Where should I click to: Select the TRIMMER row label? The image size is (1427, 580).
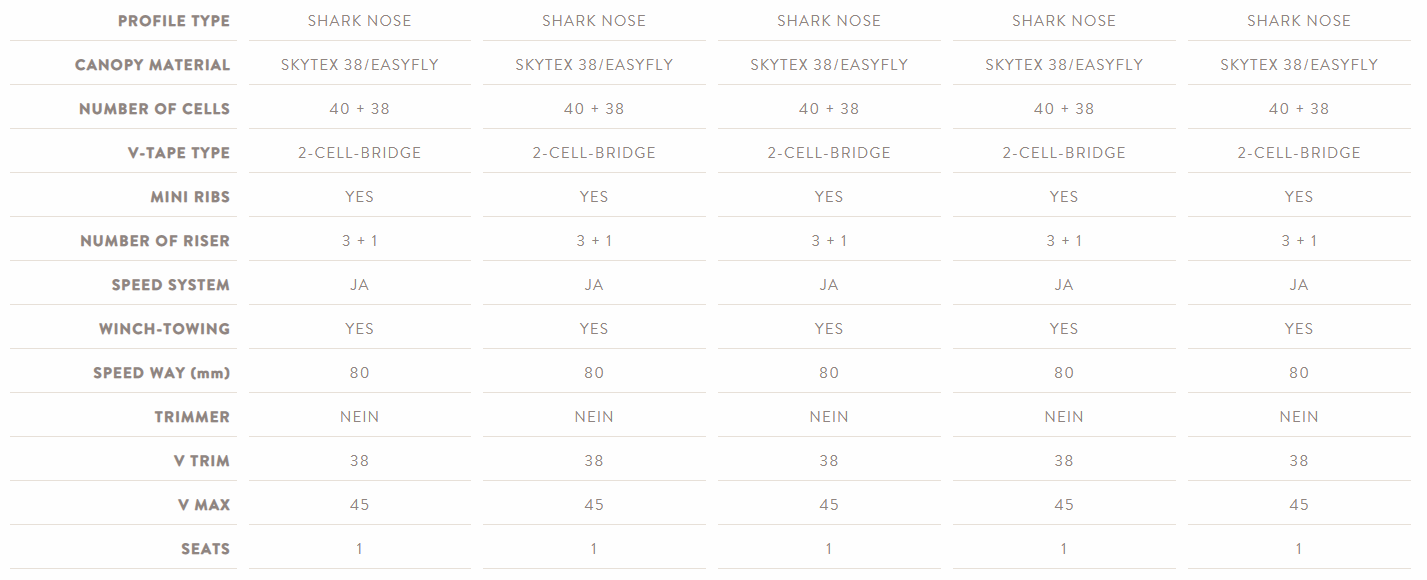point(192,417)
